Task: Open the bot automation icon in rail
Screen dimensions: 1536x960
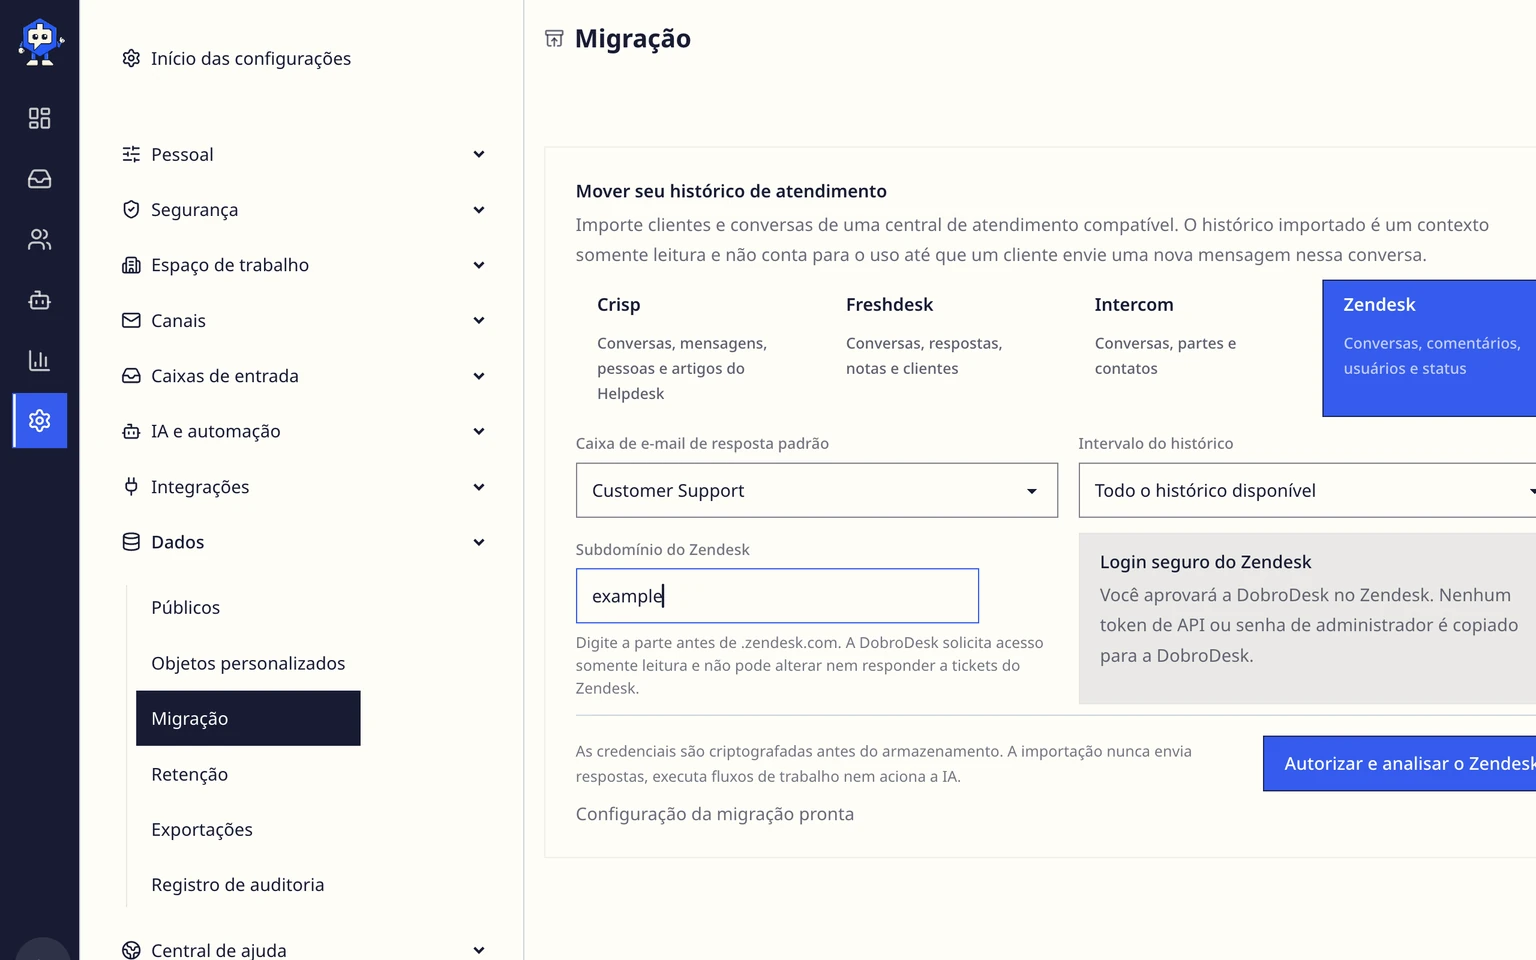Action: 39,300
